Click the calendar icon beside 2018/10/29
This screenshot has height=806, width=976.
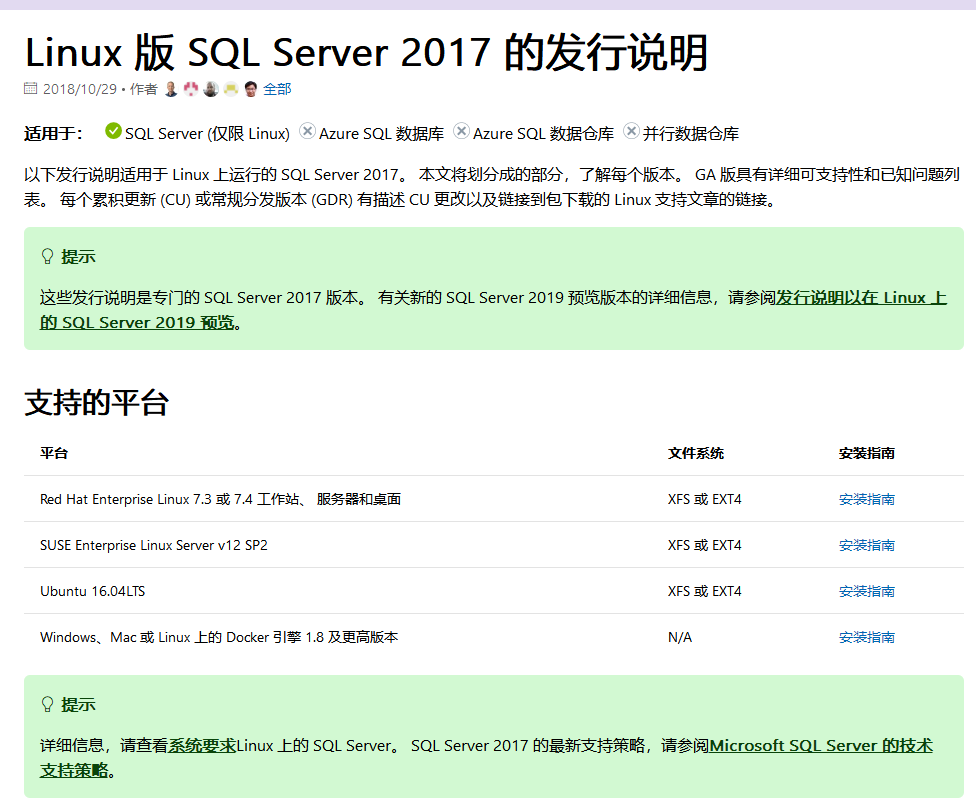(x=30, y=88)
